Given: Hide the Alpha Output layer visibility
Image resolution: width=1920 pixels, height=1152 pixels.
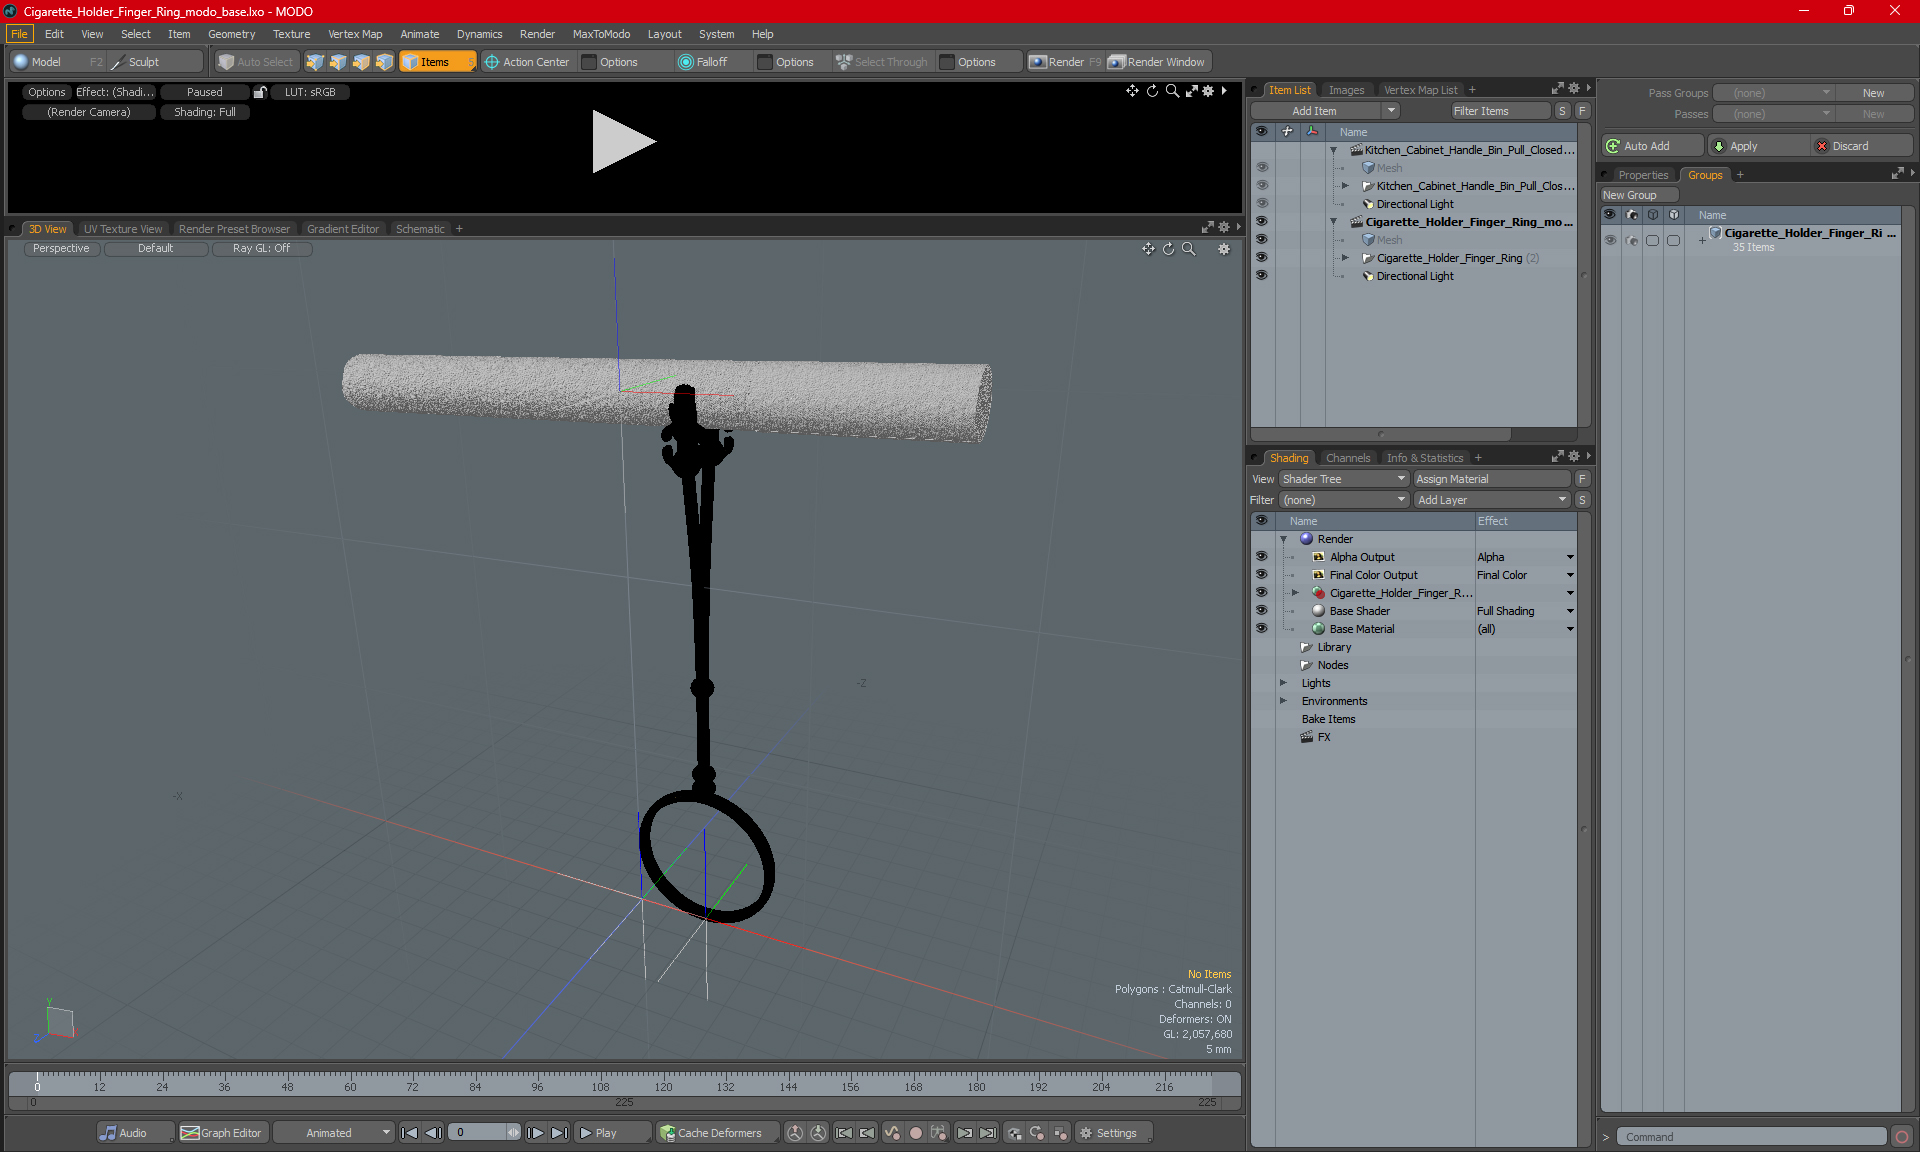Looking at the screenshot, I should click(x=1261, y=557).
